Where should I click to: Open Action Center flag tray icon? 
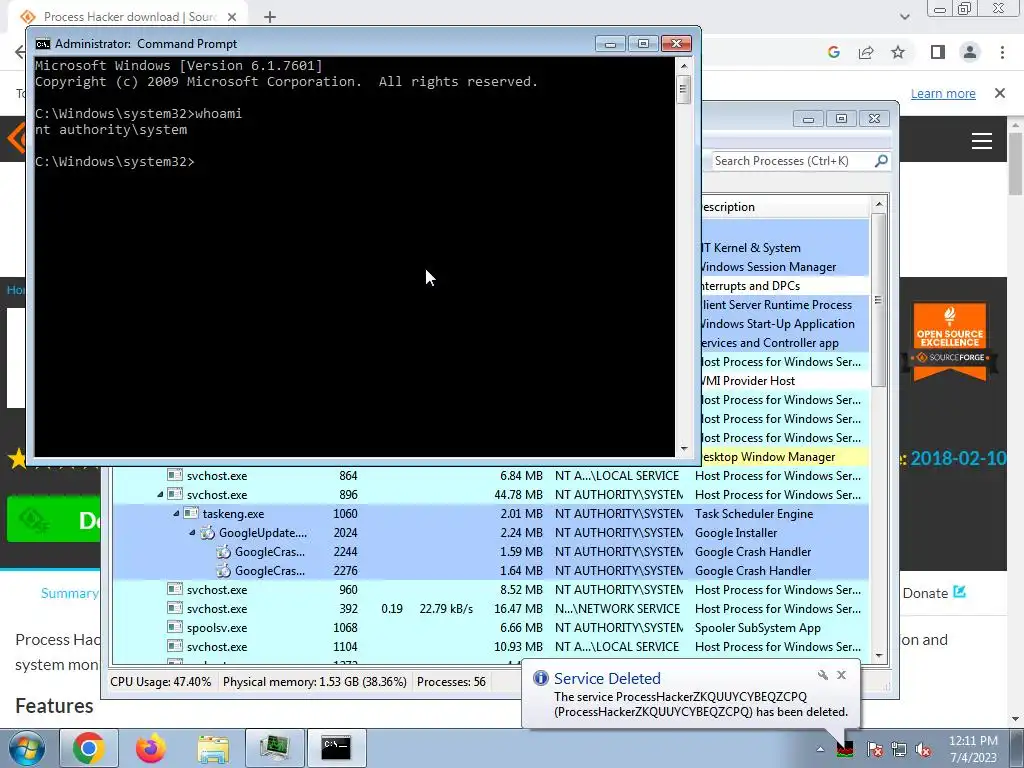[875, 749]
